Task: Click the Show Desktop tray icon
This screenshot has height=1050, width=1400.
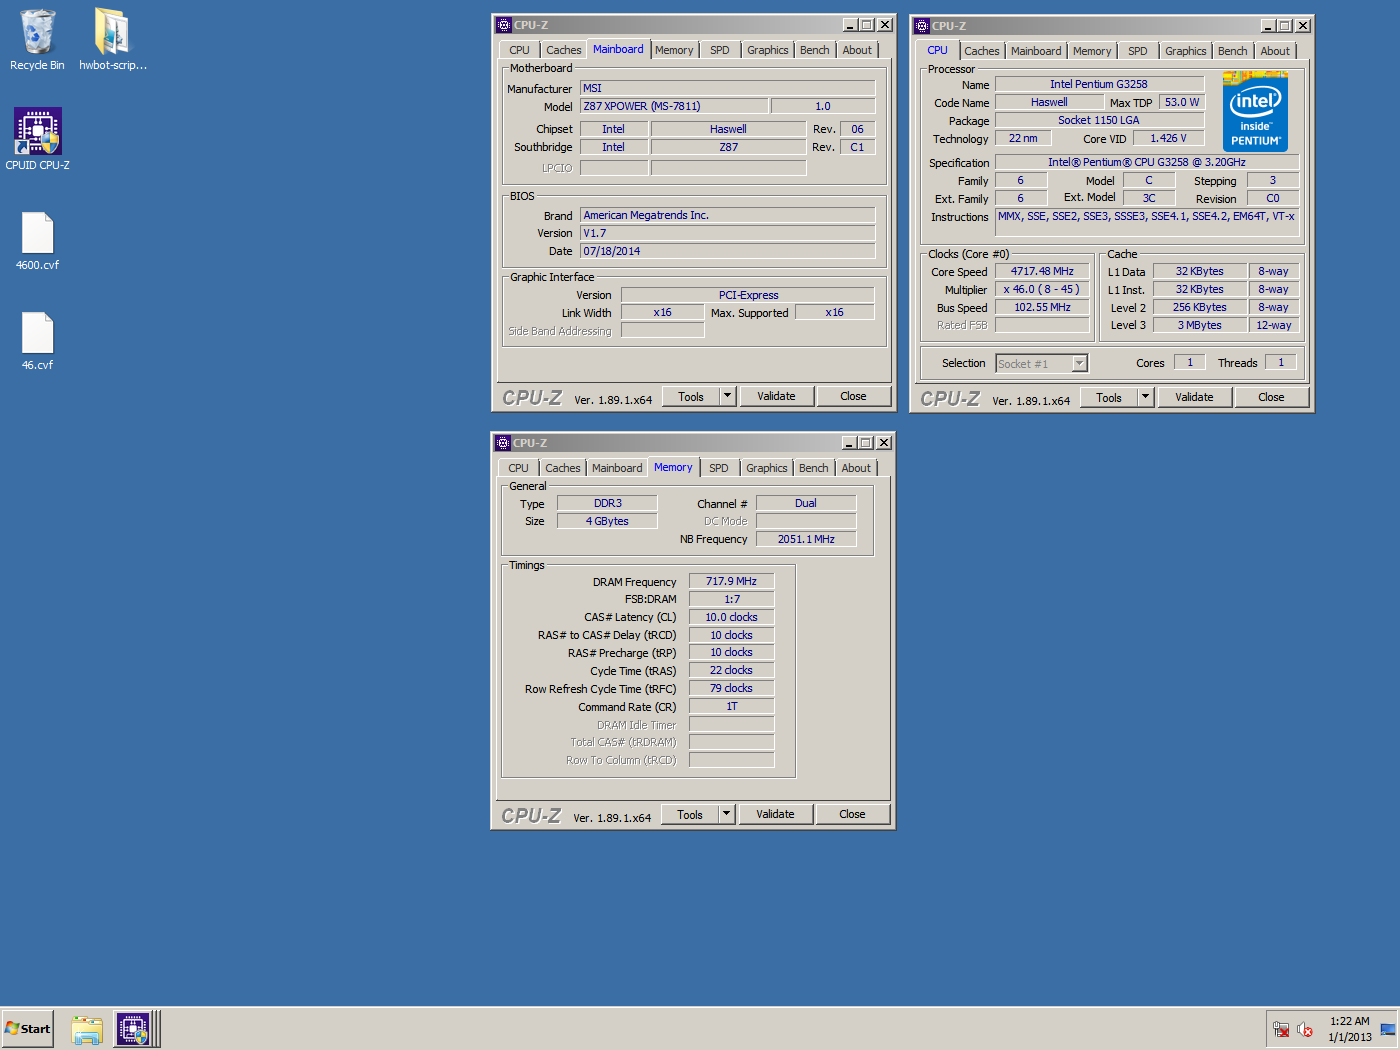Action: 1388,1029
